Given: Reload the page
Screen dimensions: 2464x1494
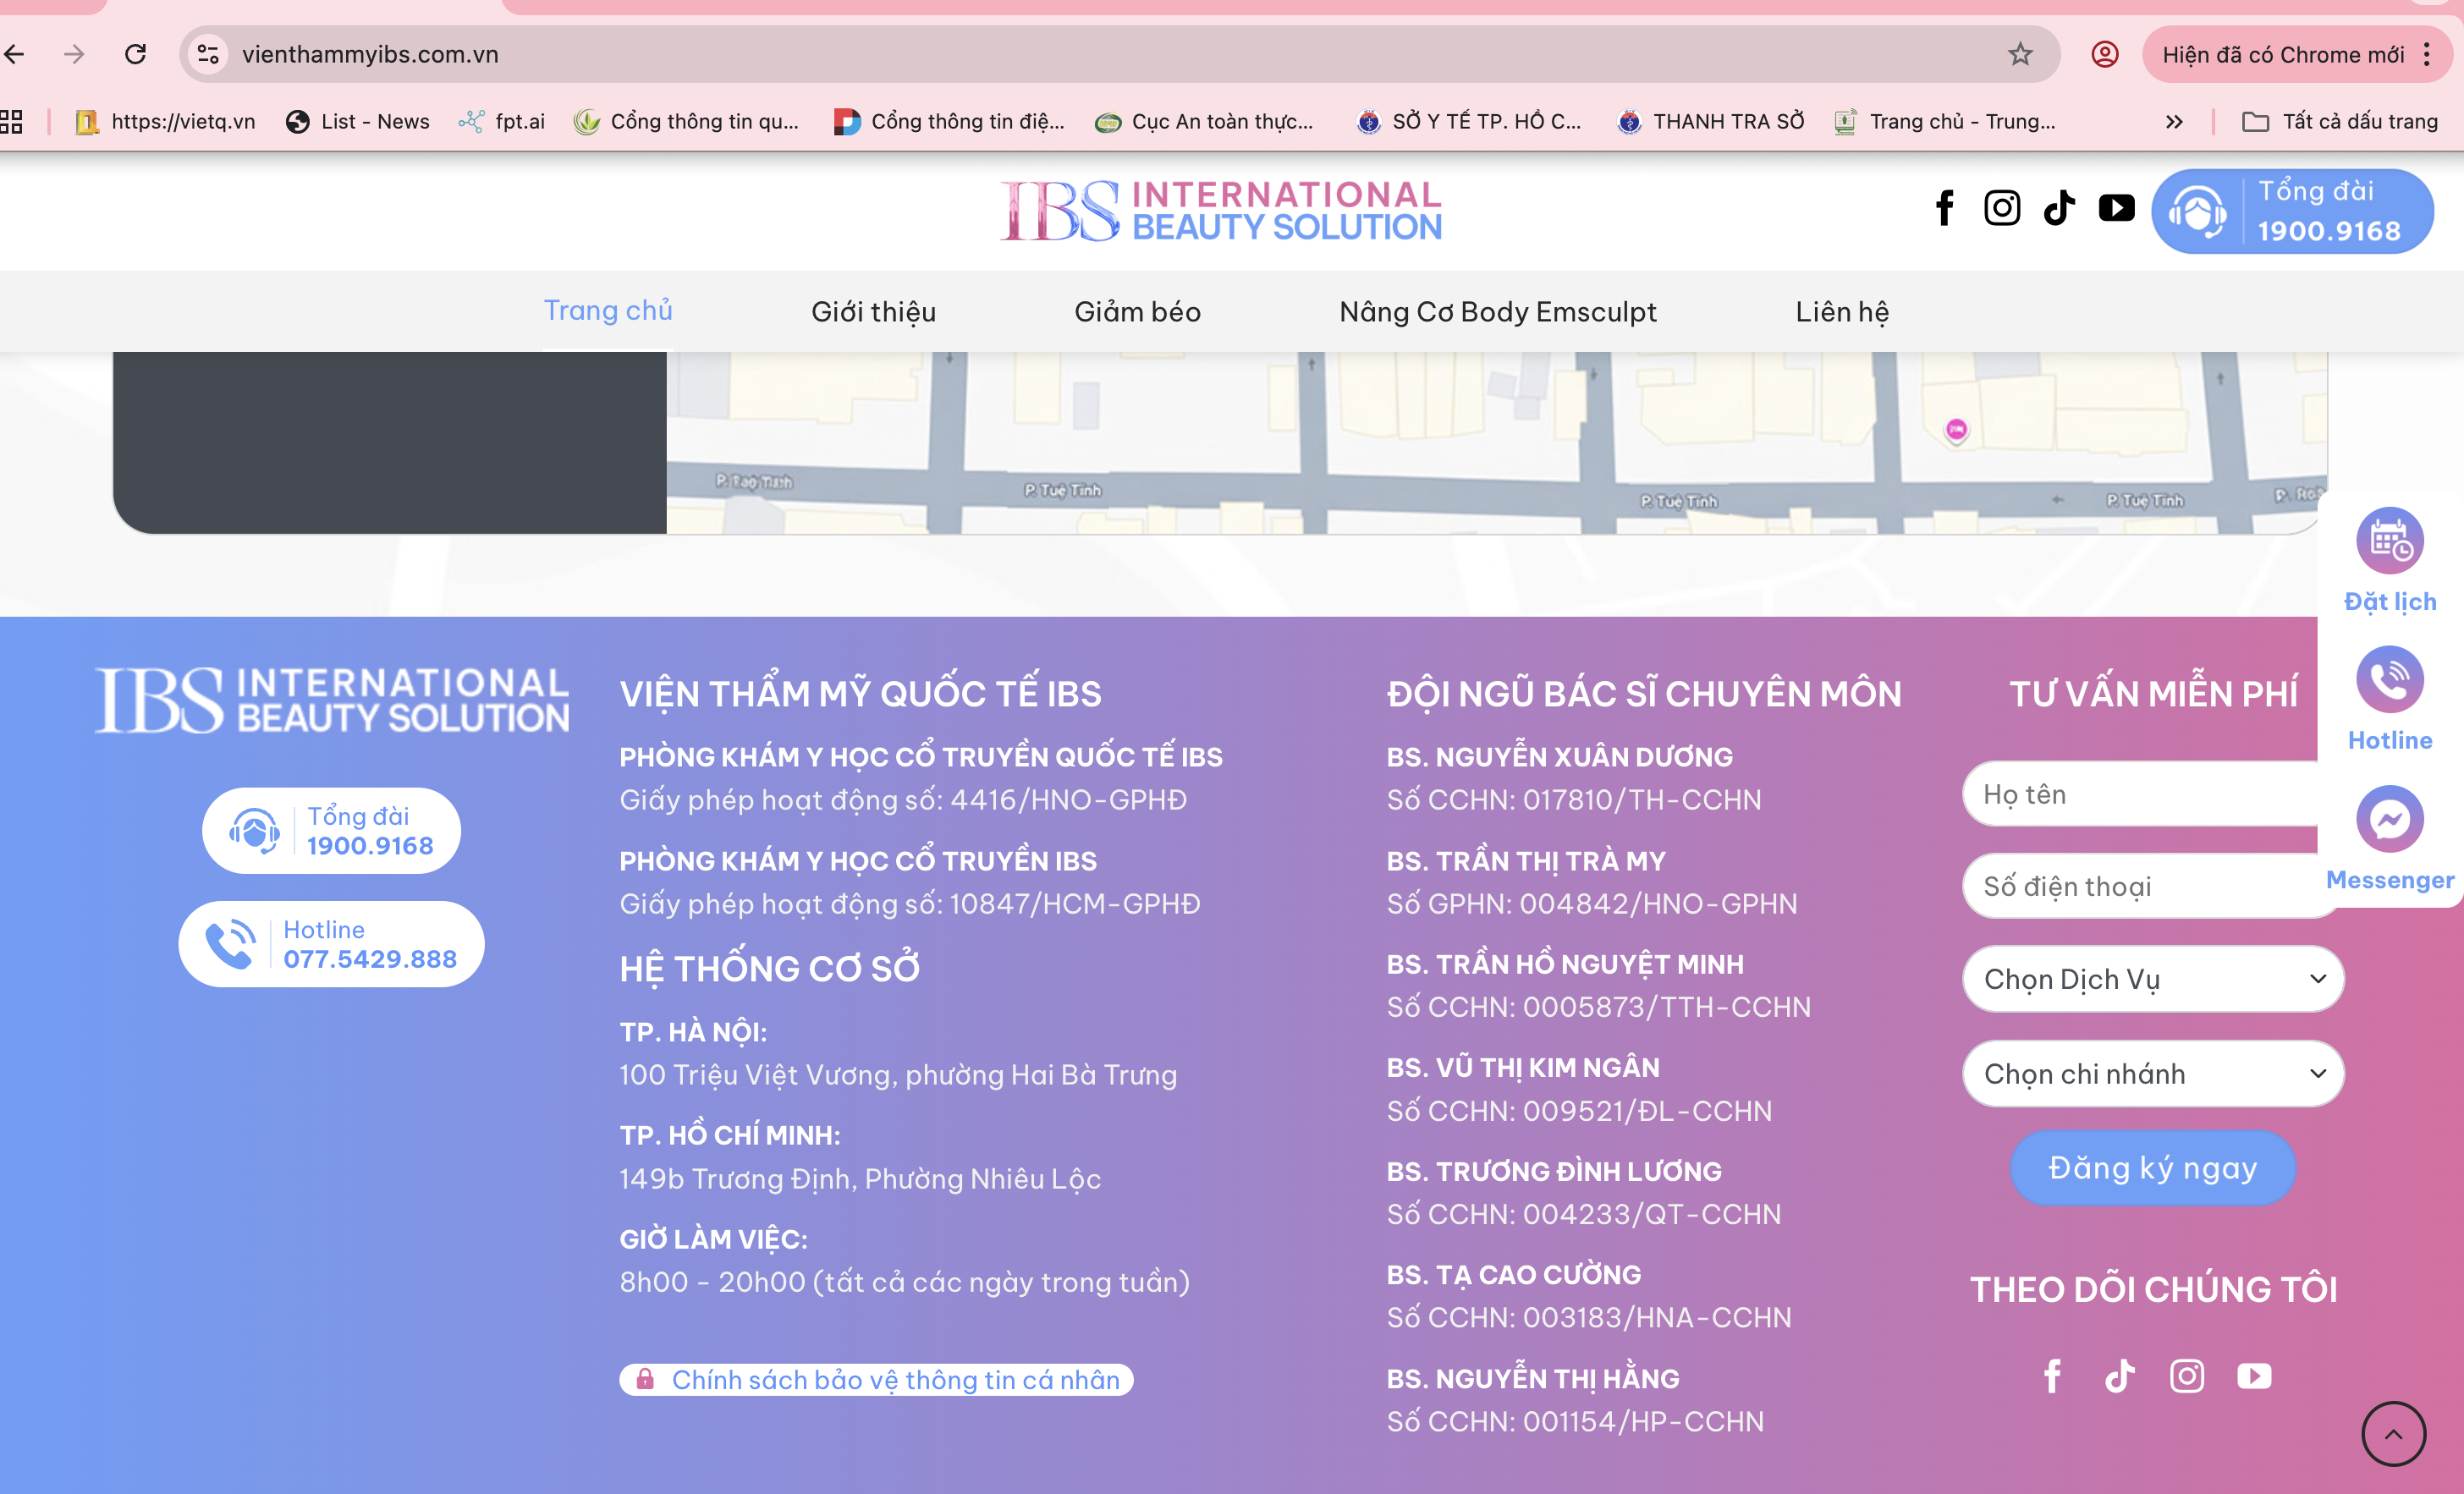Looking at the screenshot, I should pyautogui.click(x=136, y=54).
